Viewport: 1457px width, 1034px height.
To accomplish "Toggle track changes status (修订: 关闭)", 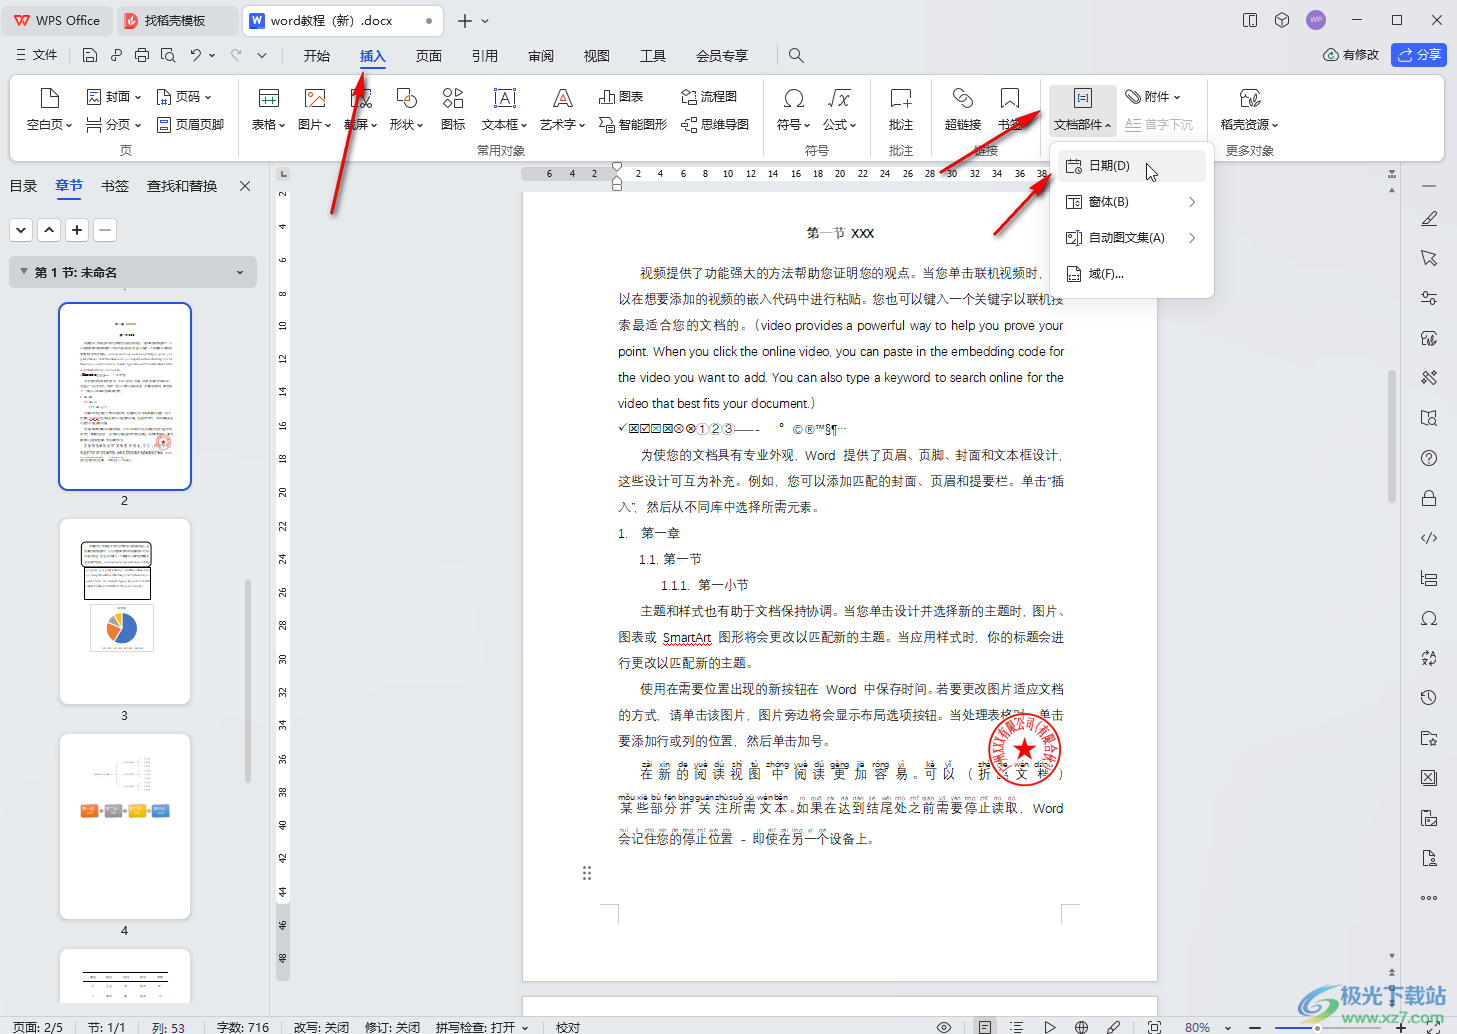I will click(x=392, y=1027).
